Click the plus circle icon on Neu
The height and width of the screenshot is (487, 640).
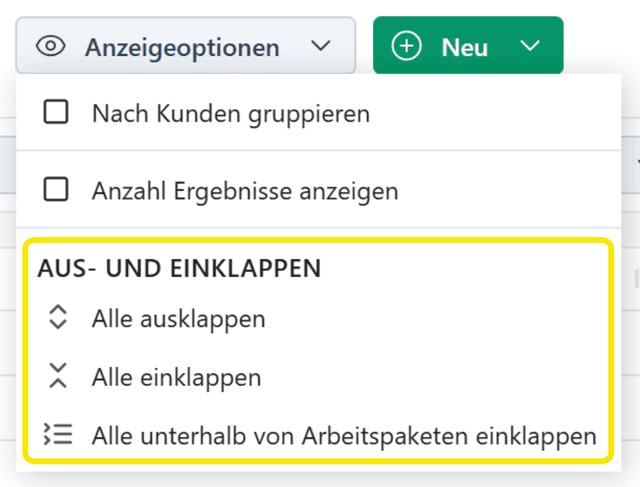[x=407, y=46]
